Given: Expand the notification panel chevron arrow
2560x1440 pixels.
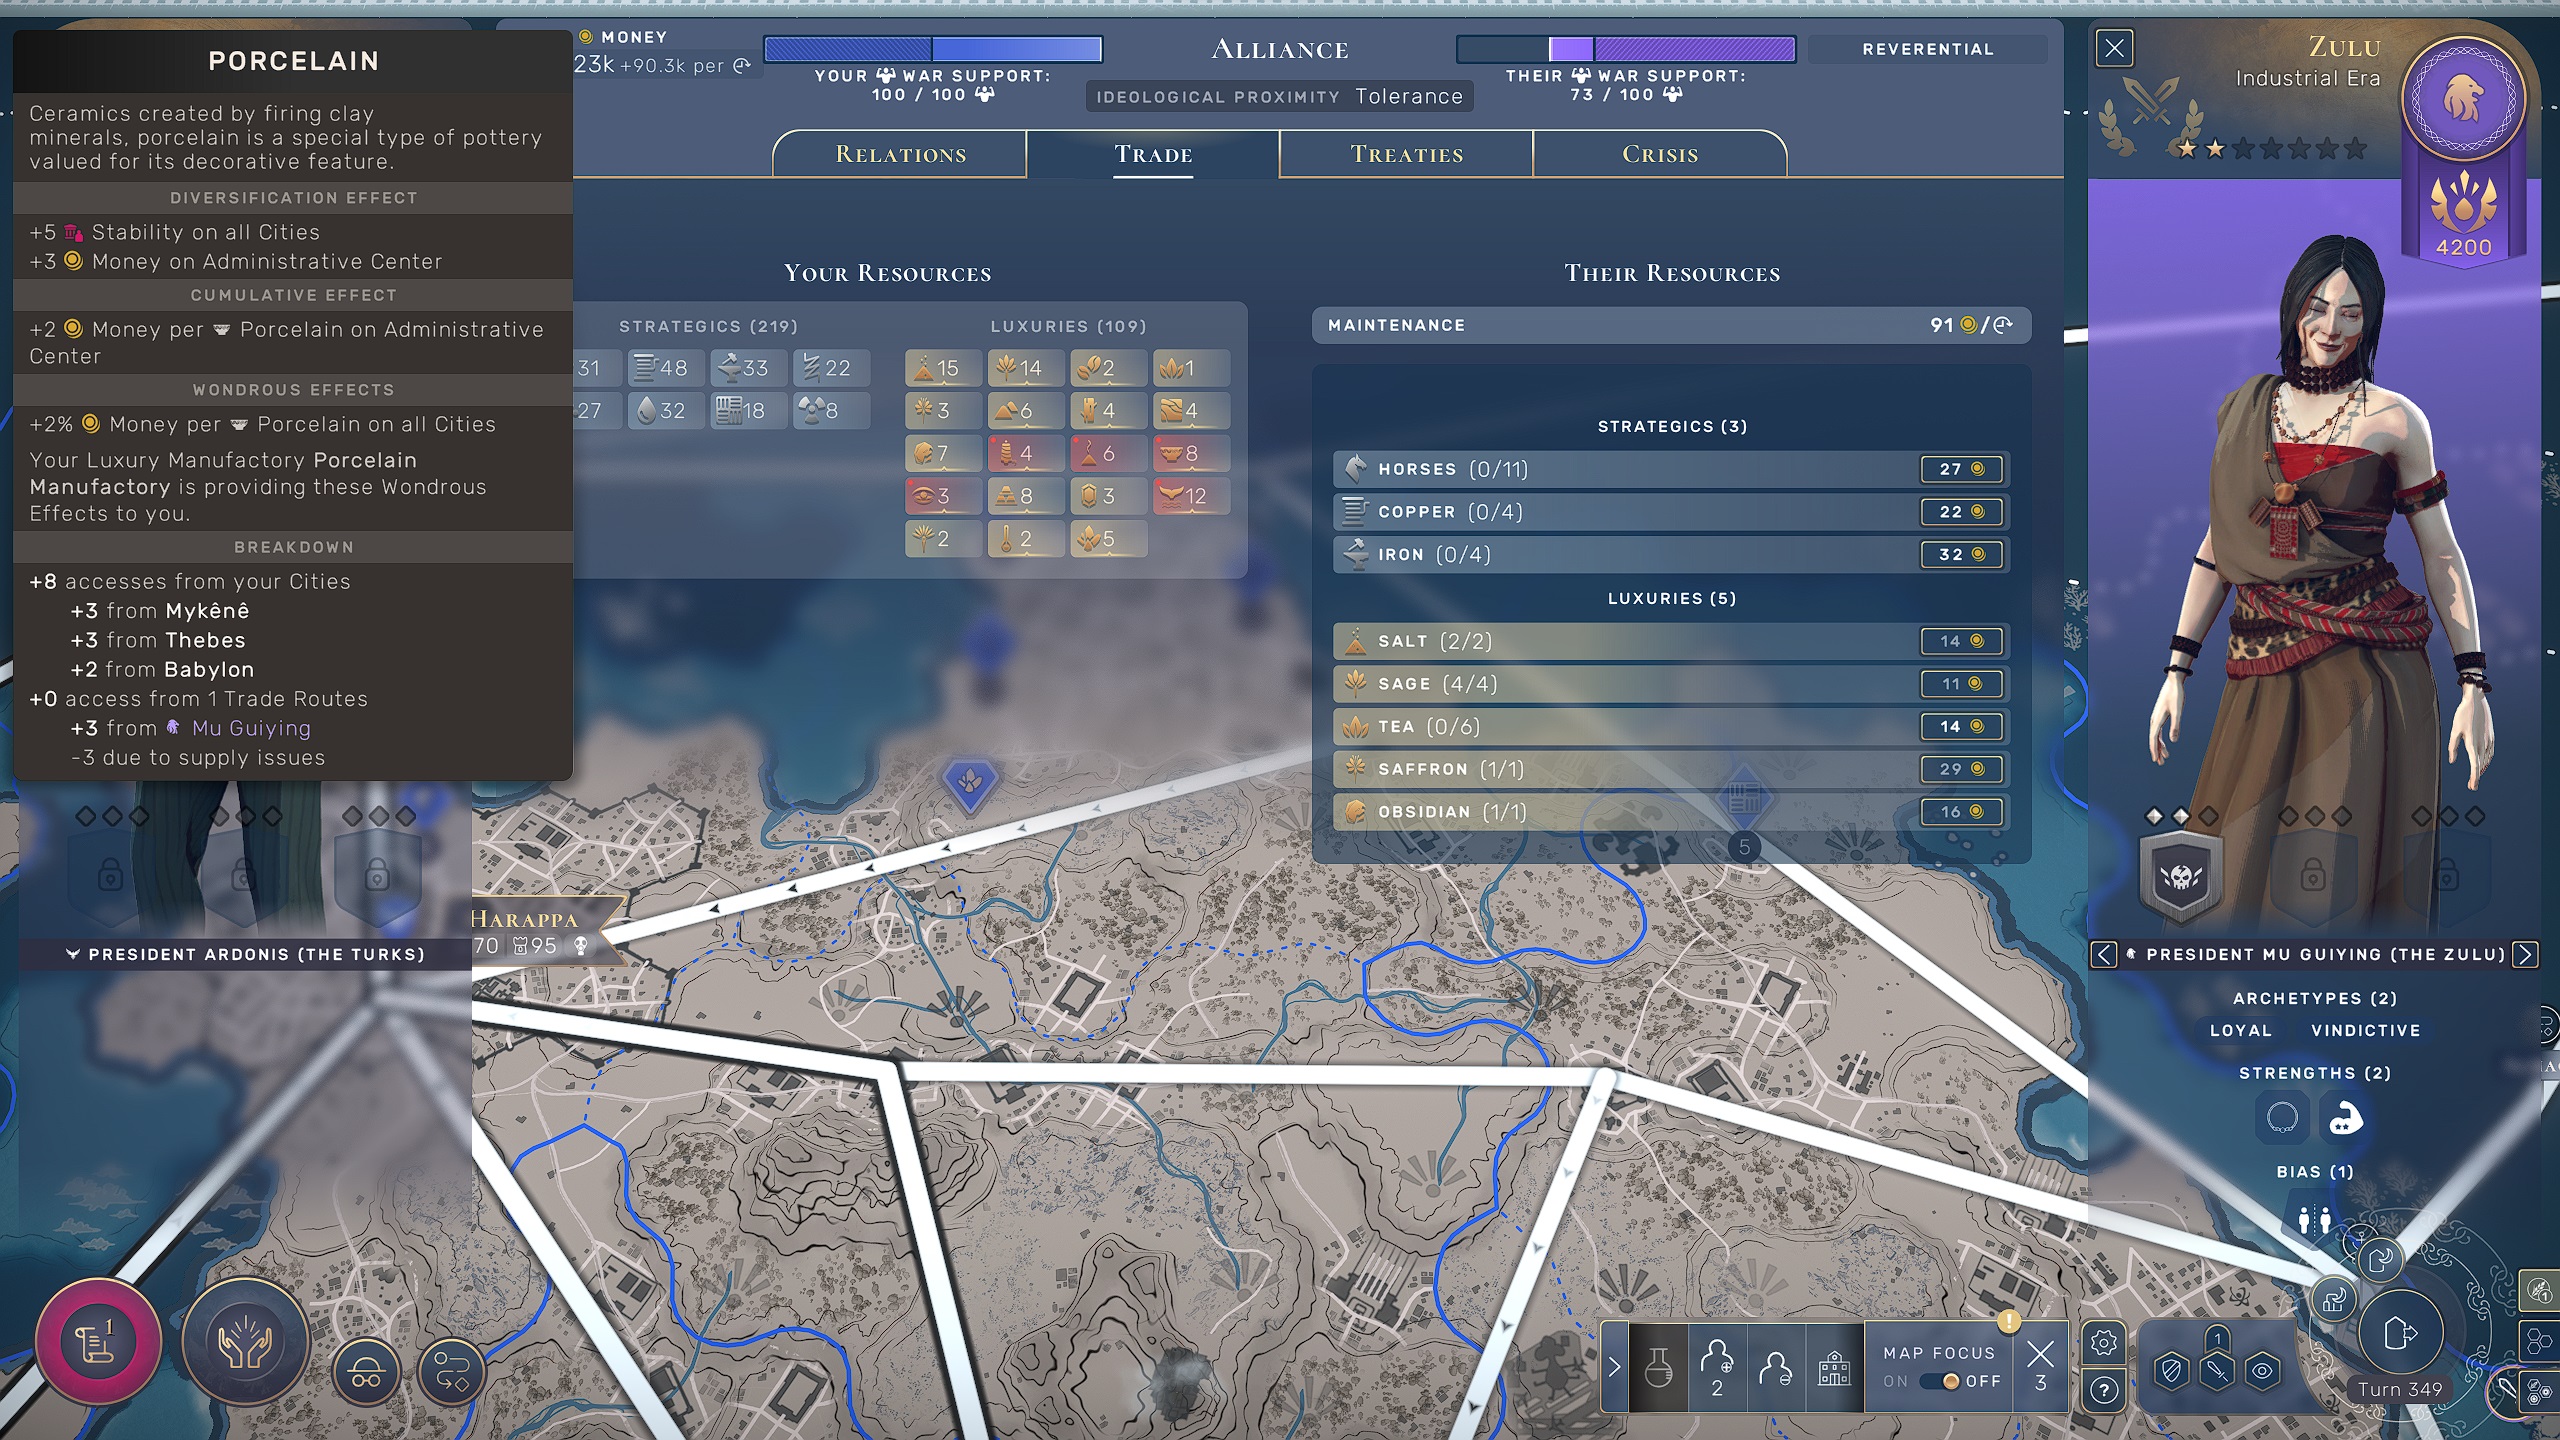Looking at the screenshot, I should coord(1614,1366).
